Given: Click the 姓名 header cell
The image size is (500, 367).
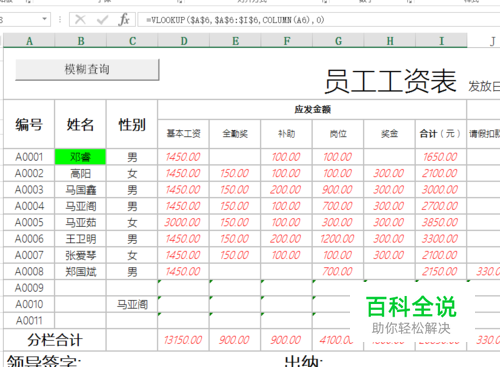Looking at the screenshot, I should click(80, 124).
